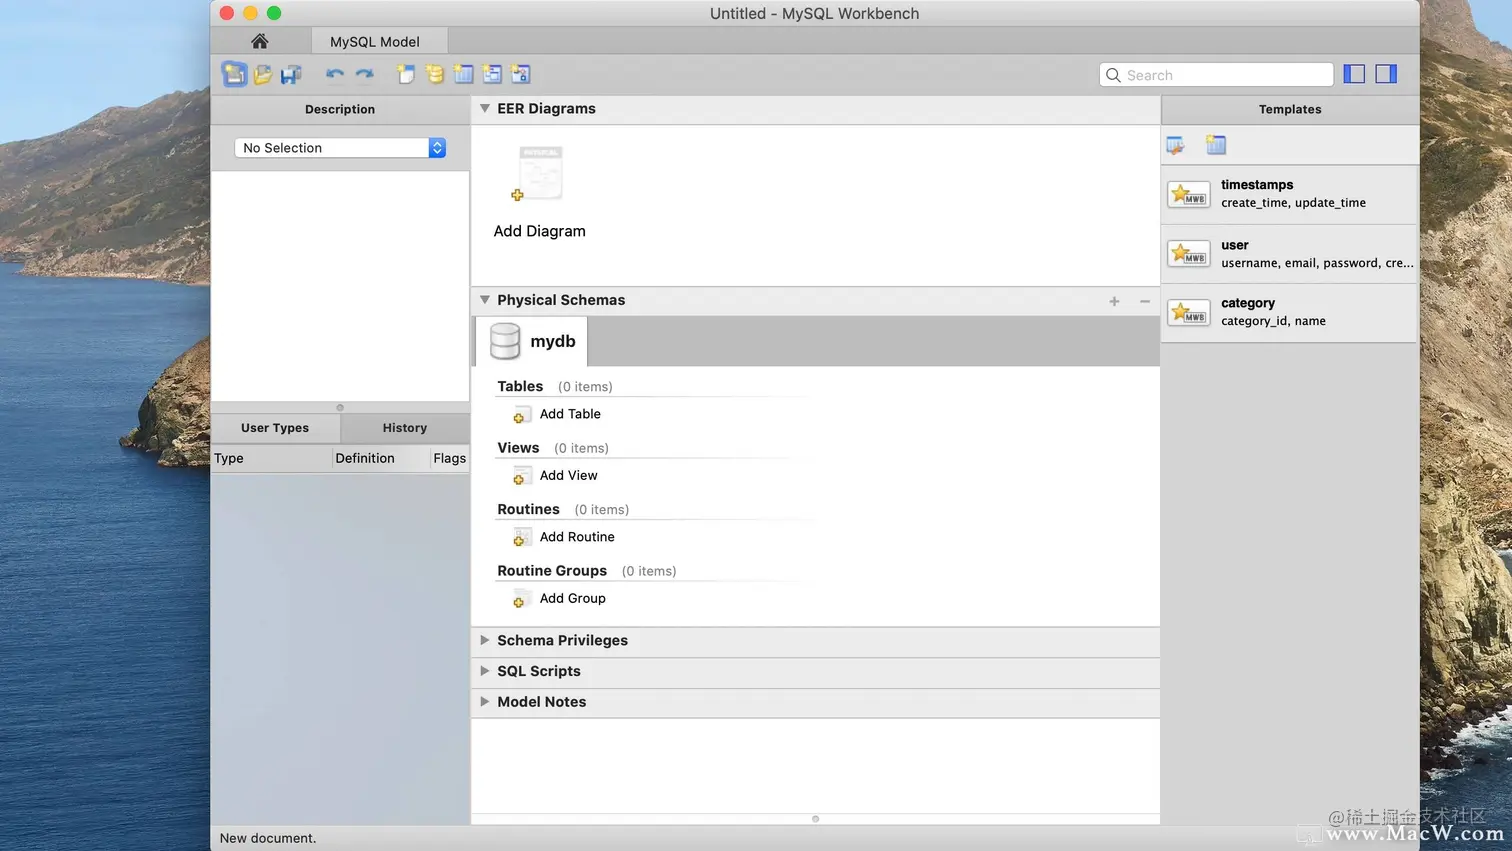1512x851 pixels.
Task: Collapse the EER Diagrams section
Action: coord(485,108)
